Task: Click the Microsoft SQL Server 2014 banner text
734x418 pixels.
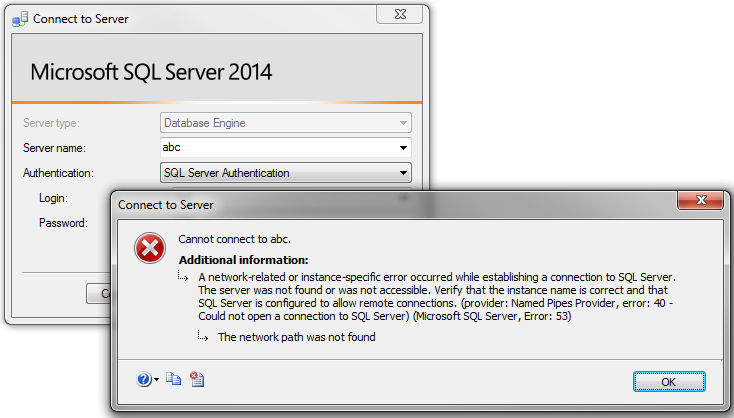Action: (151, 72)
